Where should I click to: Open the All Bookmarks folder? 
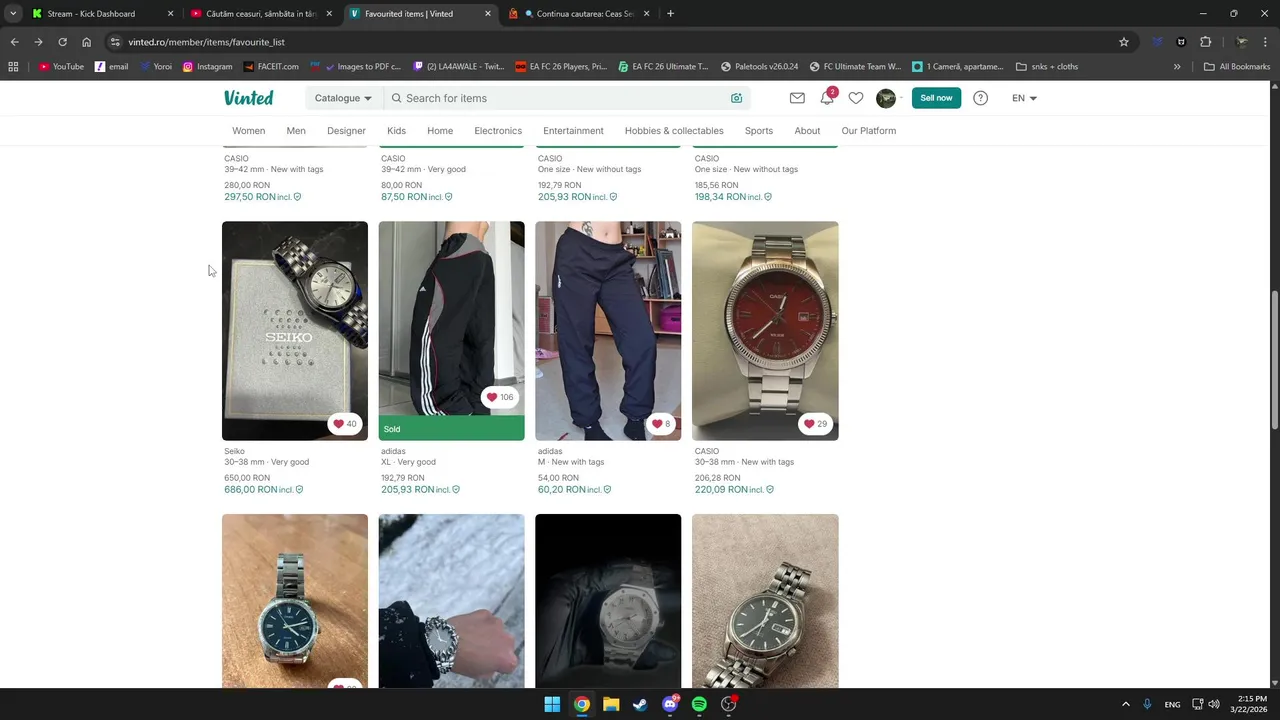(x=1237, y=67)
